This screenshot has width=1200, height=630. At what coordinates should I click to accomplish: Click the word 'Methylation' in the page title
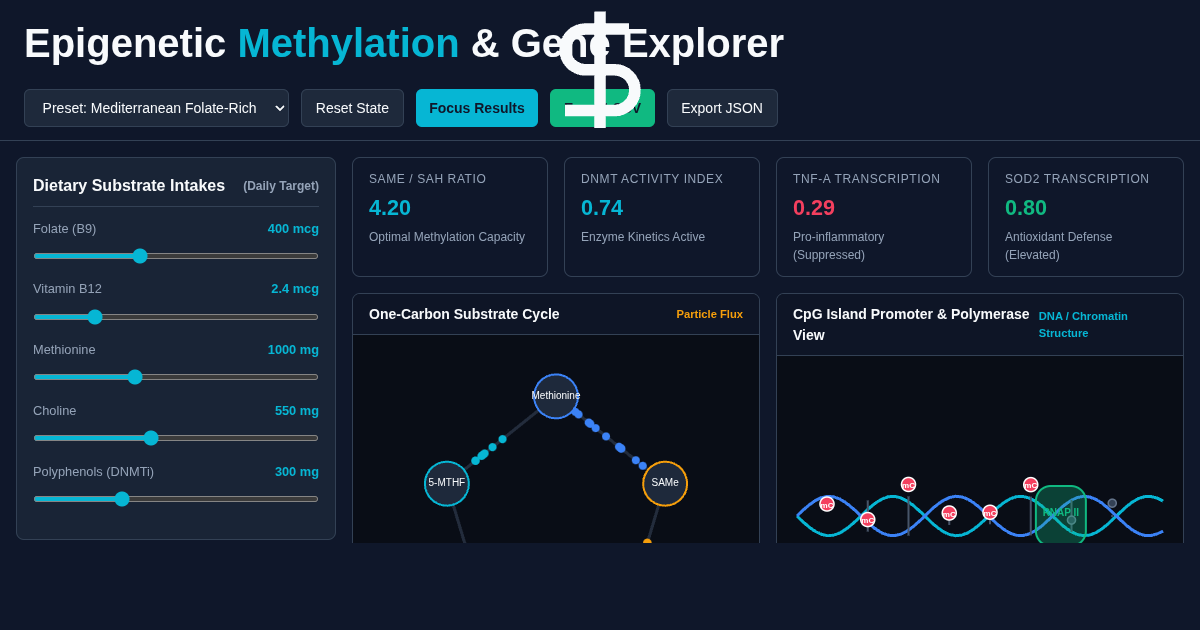click(x=348, y=44)
